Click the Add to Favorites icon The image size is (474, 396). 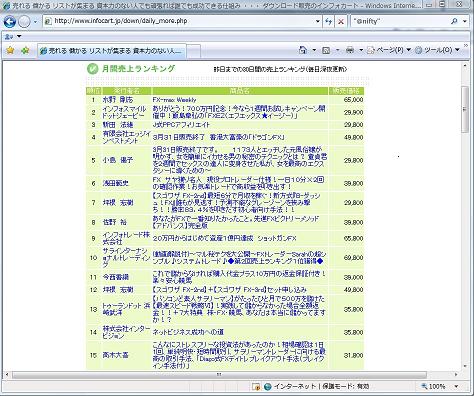coord(25,50)
